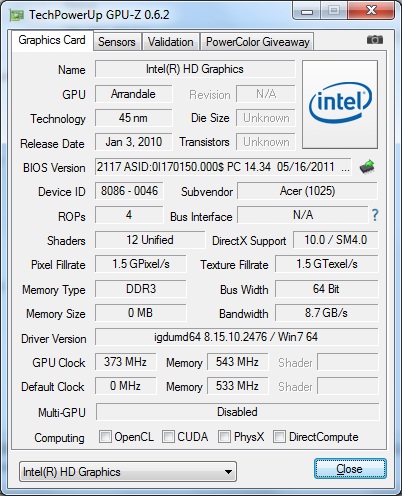The width and height of the screenshot is (402, 496).
Task: Click the DirectX Support value 10.0 / SM4.0
Action: (x=336, y=240)
